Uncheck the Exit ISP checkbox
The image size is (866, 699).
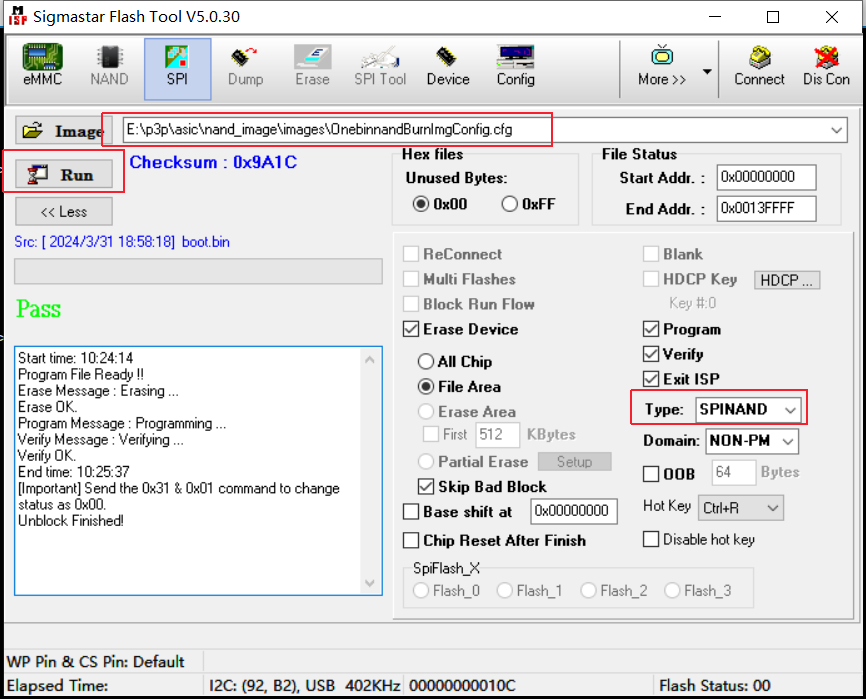pos(651,379)
